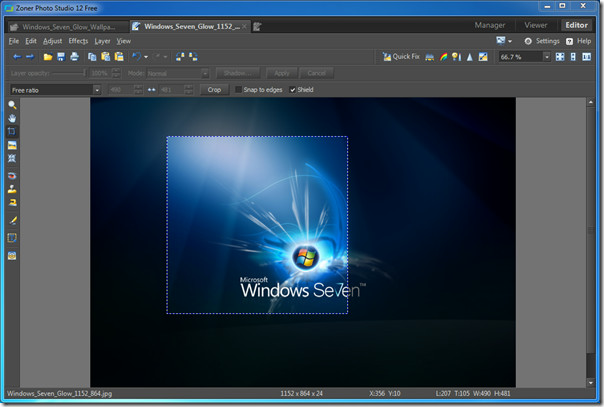Select the clone stamp tool
The image size is (604, 407).
pos(12,189)
